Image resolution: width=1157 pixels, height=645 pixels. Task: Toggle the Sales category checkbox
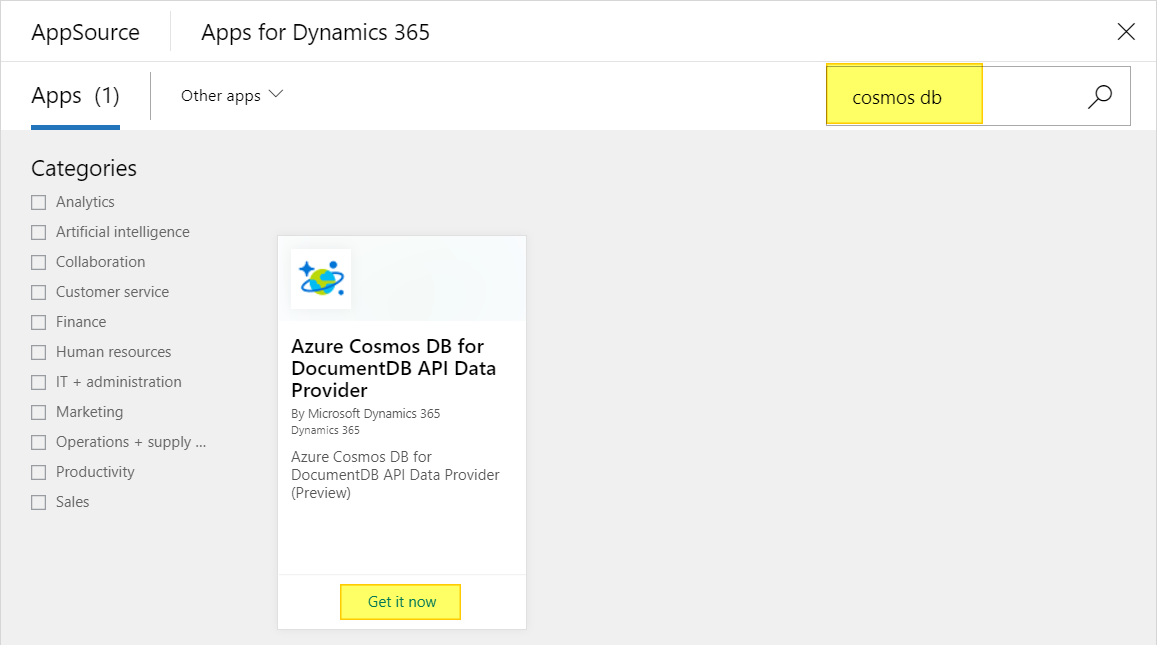coord(38,503)
